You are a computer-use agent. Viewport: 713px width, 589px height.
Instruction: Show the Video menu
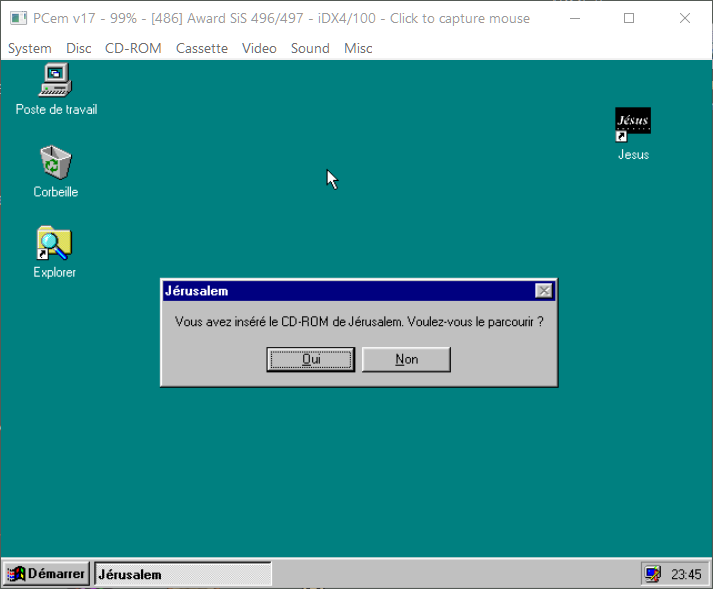click(259, 48)
